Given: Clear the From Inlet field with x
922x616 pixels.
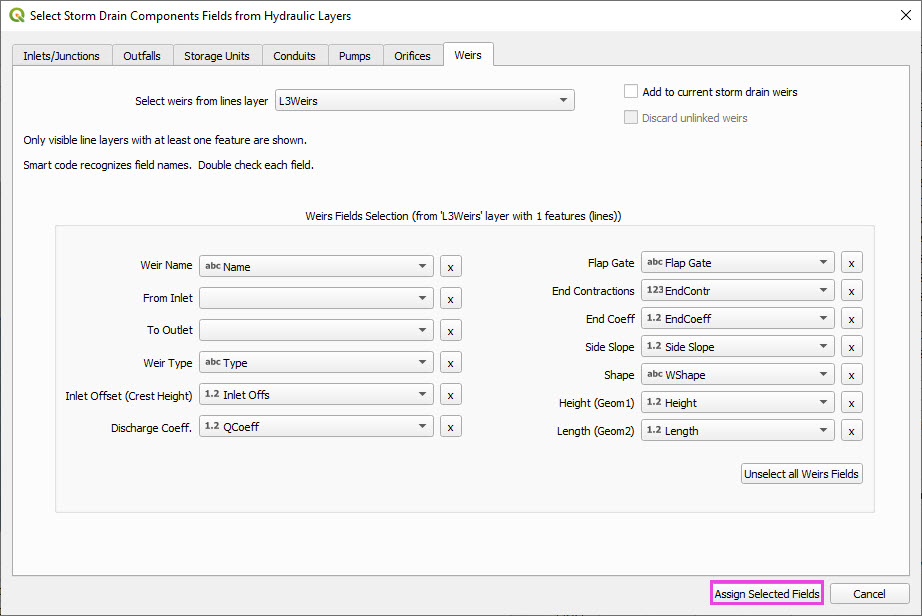Looking at the screenshot, I should 450,299.
